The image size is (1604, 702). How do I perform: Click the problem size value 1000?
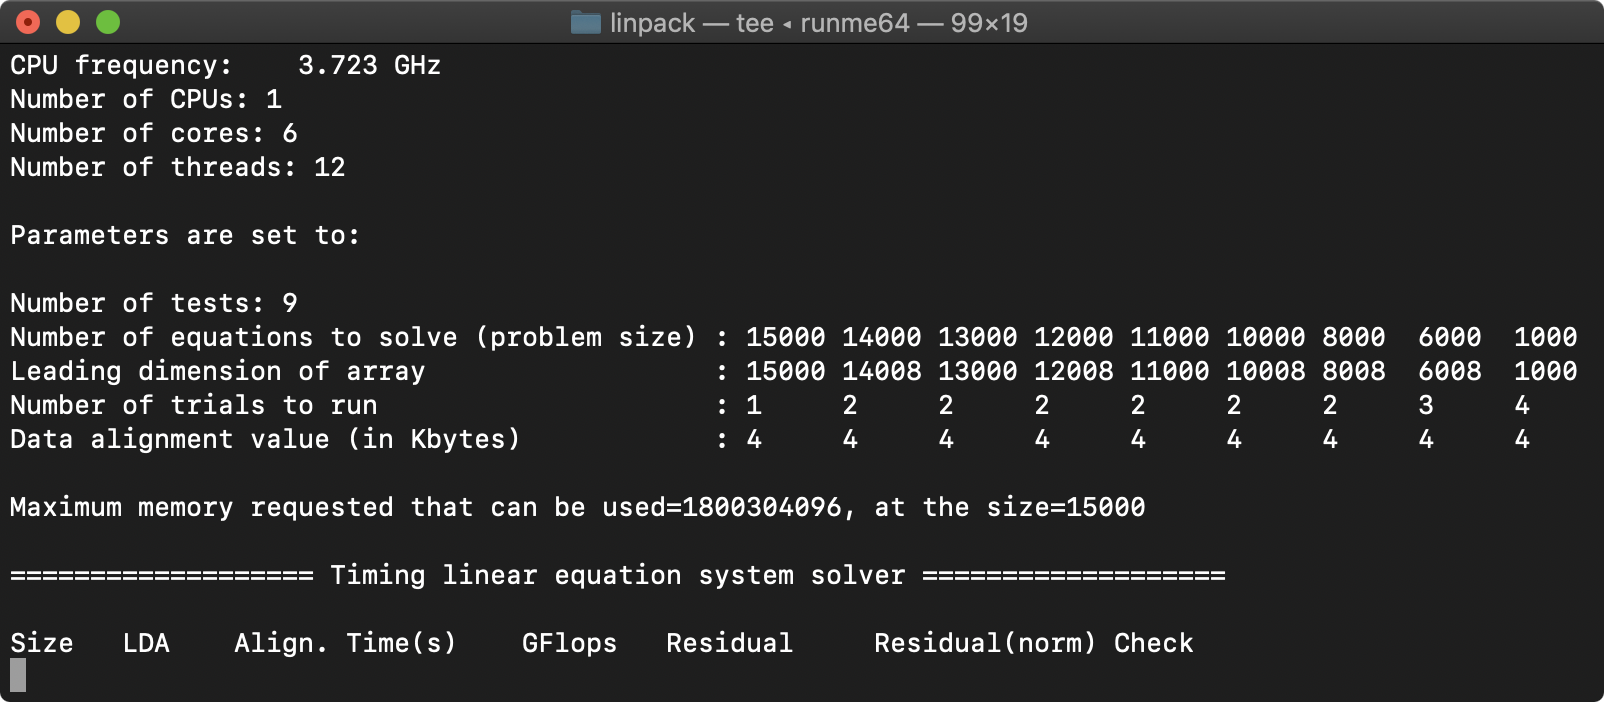tap(1546, 337)
